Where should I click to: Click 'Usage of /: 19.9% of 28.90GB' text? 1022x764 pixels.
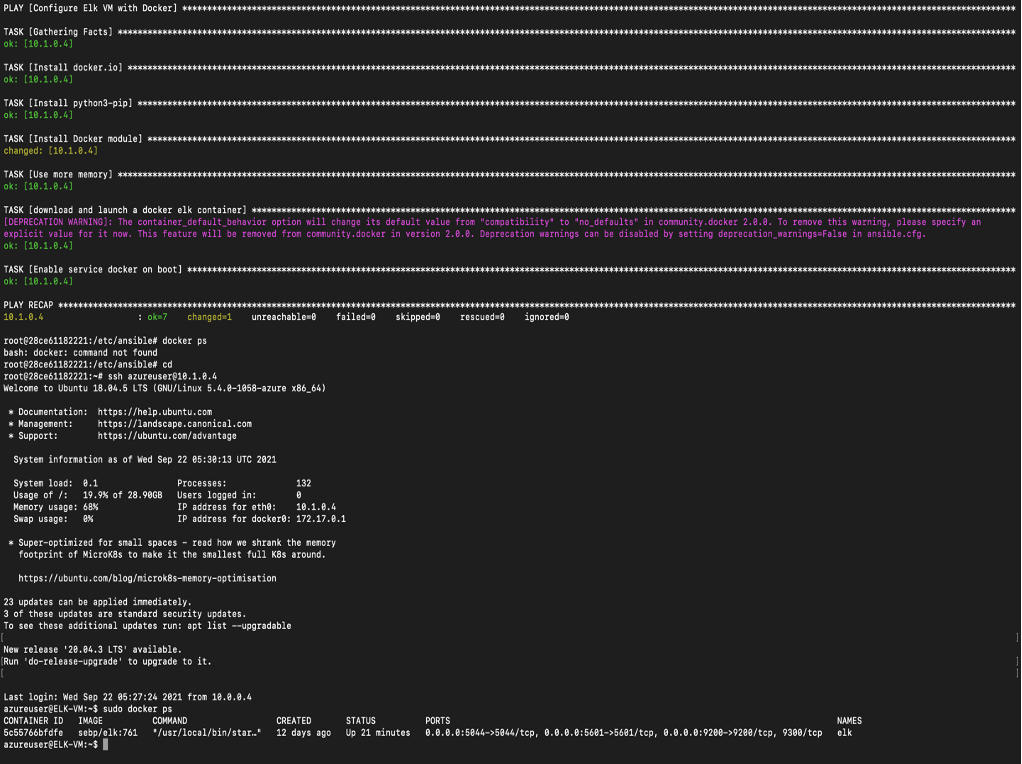(87, 495)
